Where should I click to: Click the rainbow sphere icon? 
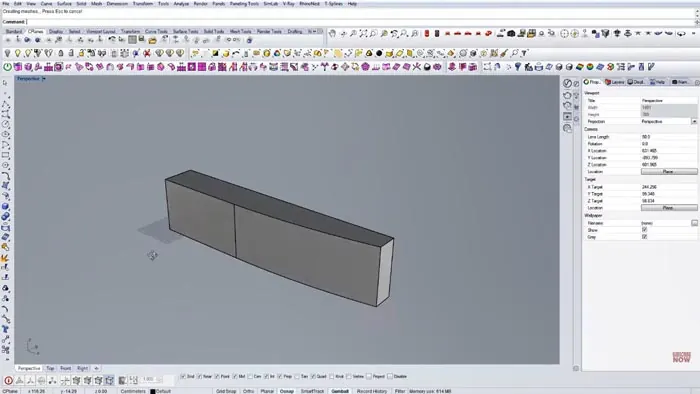click(590, 67)
